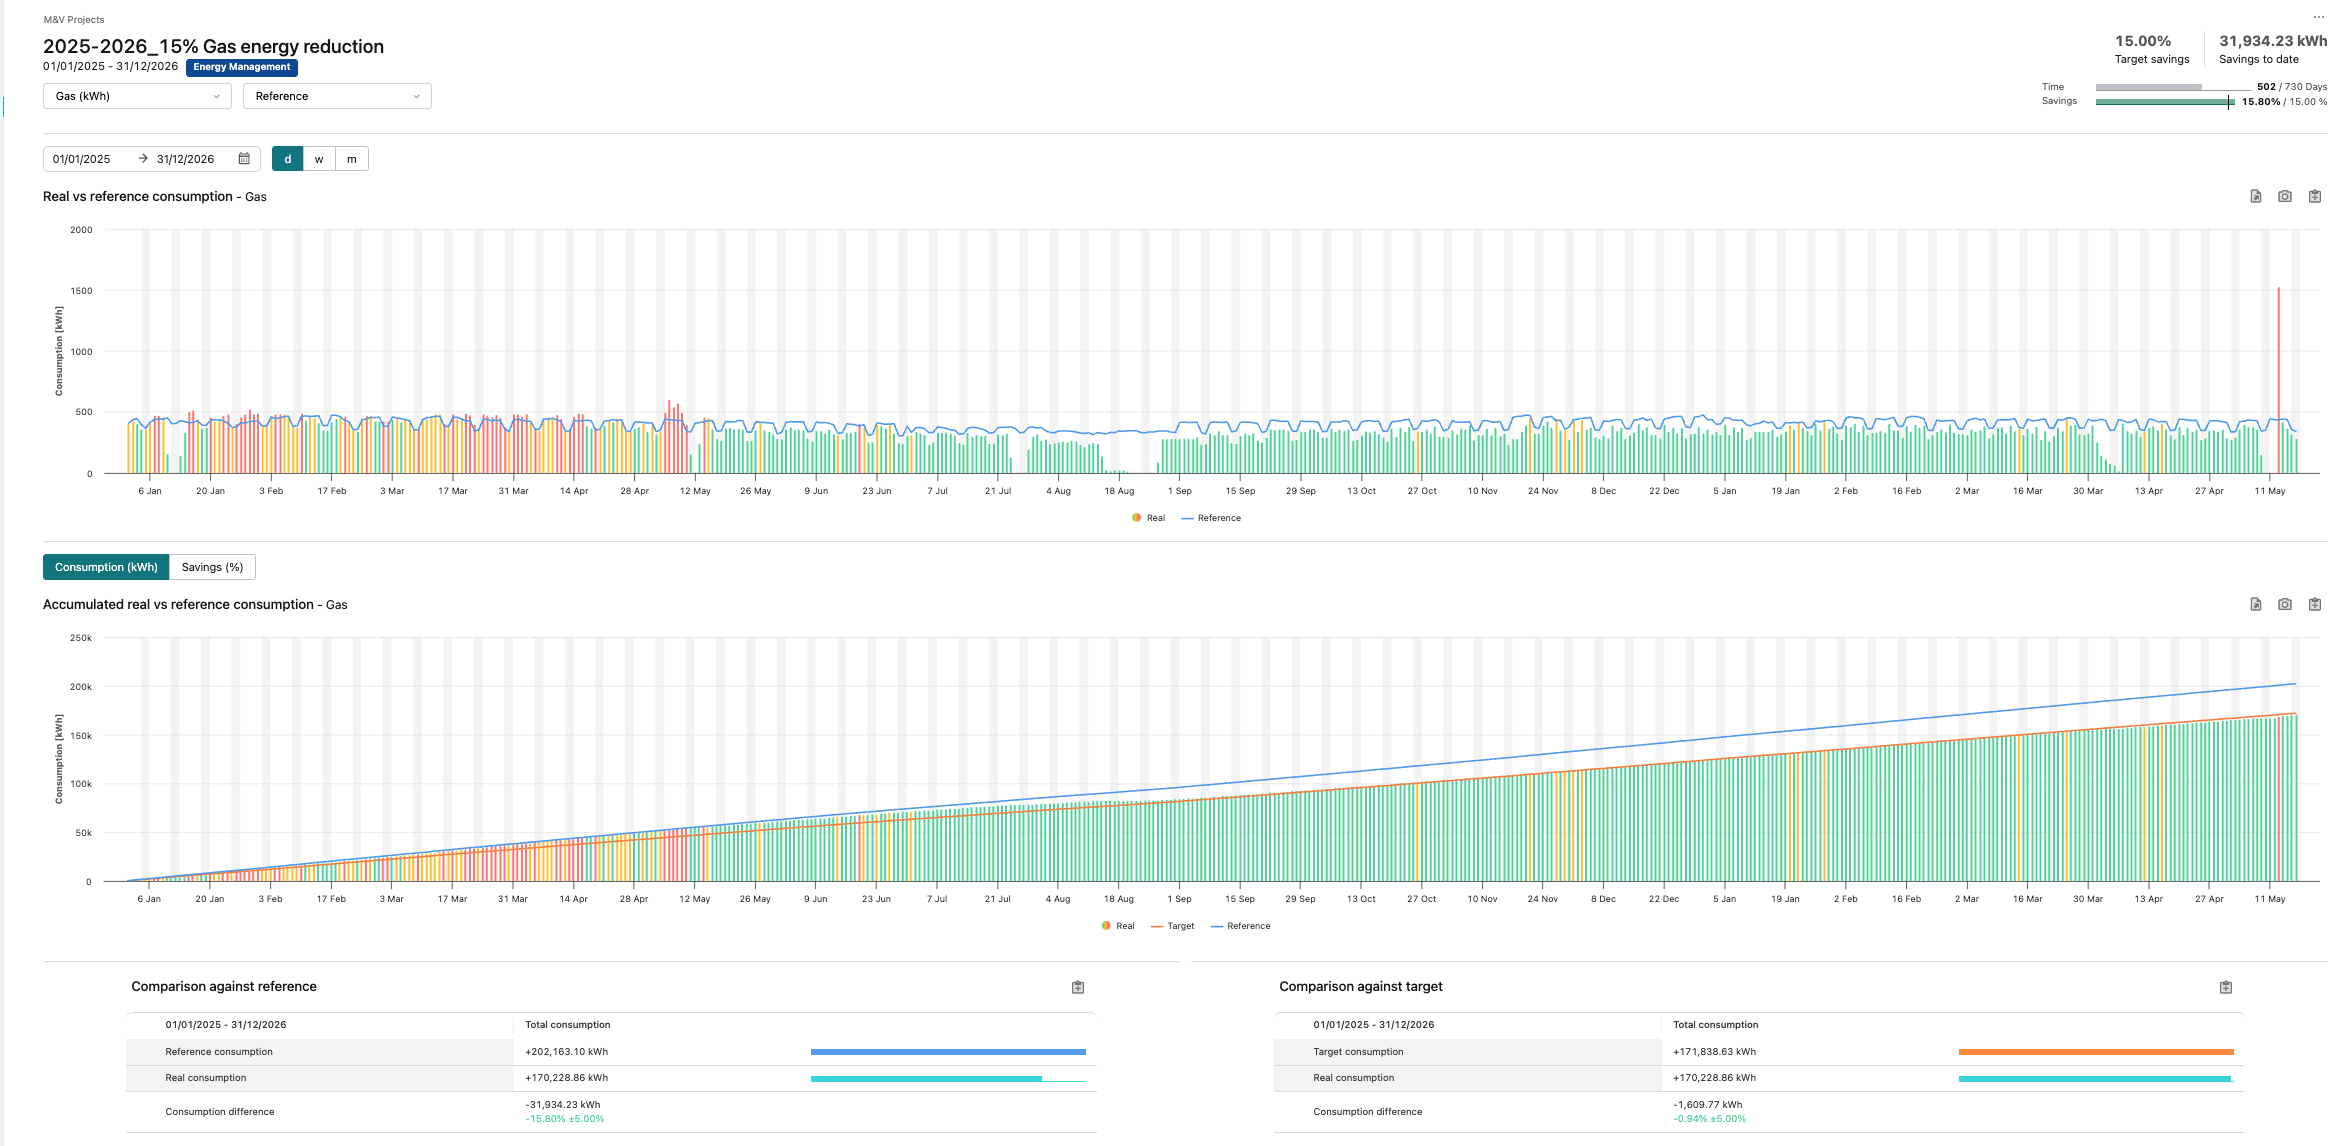The image size is (2347, 1146).
Task: Switch chart granularity to daily (d)
Action: (287, 159)
